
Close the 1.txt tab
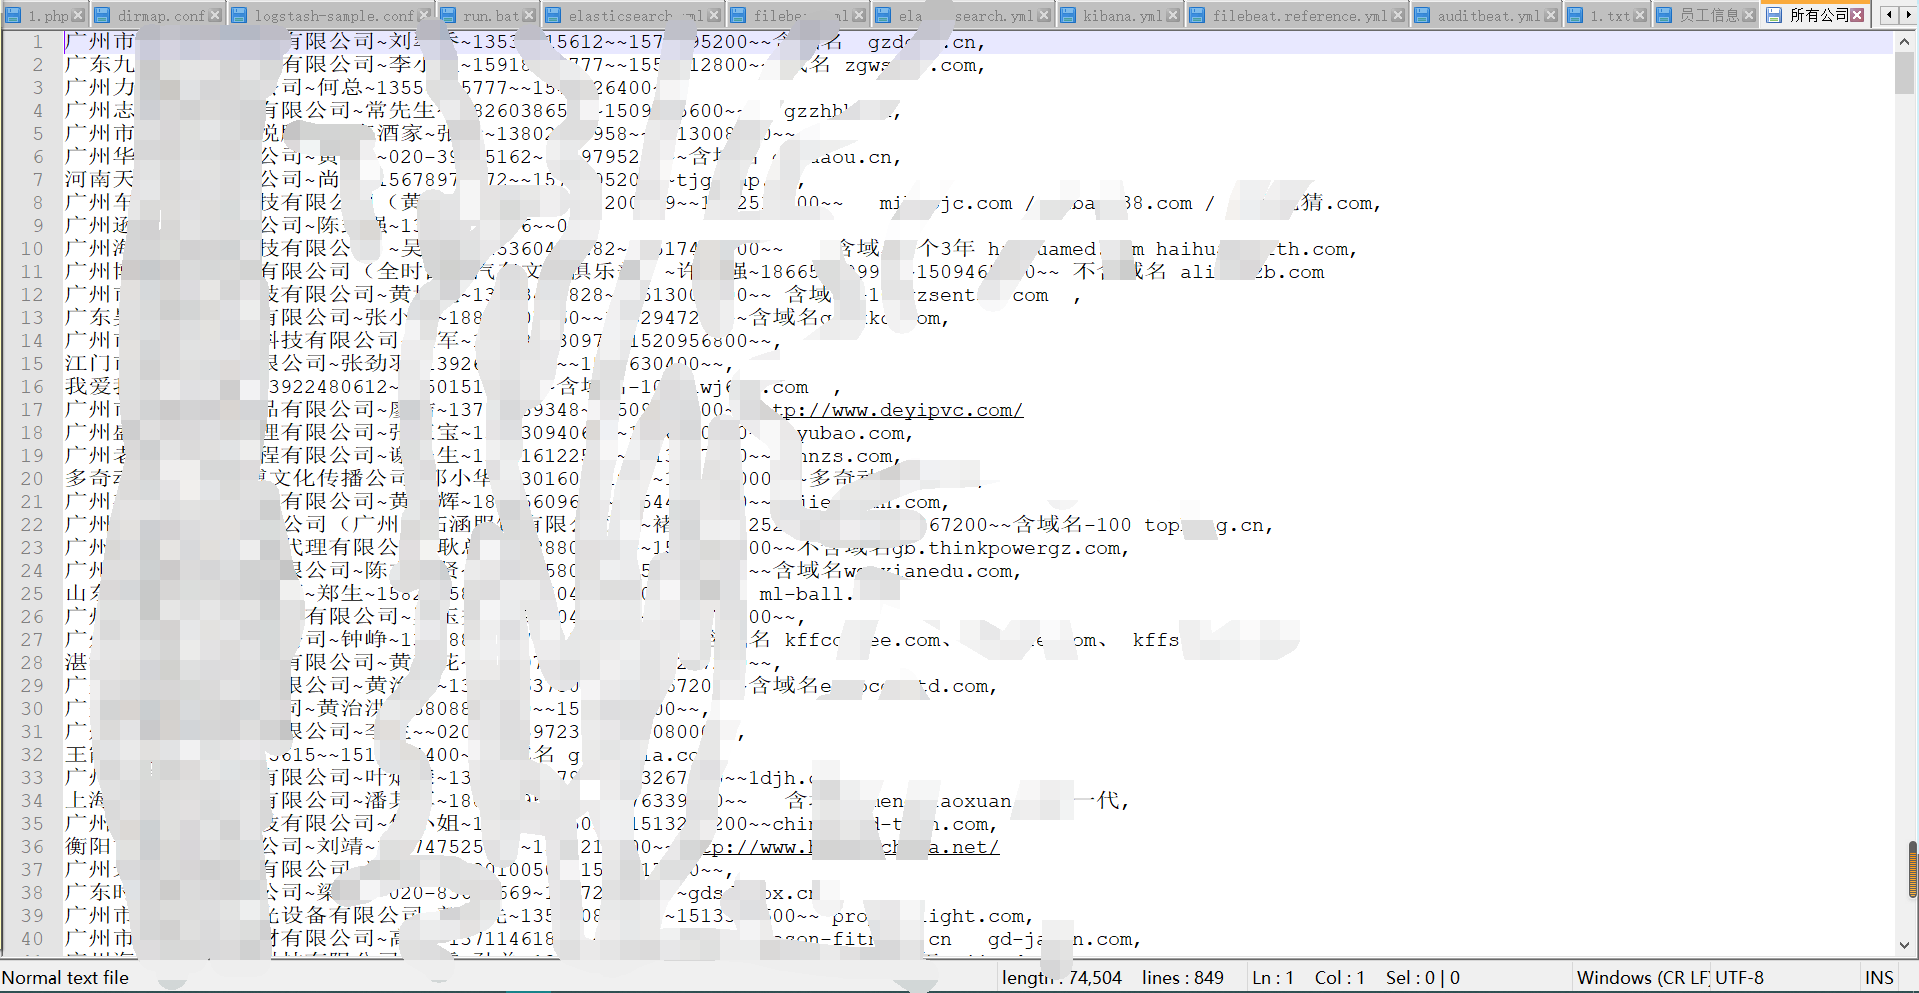(1640, 15)
